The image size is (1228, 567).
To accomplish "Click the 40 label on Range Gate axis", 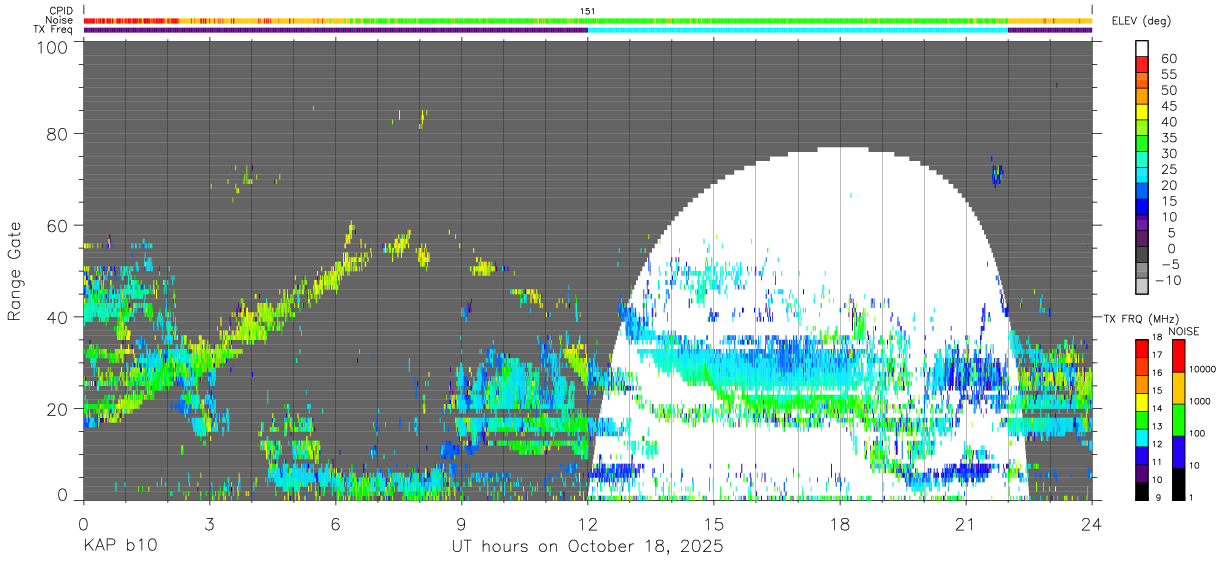I will [58, 317].
